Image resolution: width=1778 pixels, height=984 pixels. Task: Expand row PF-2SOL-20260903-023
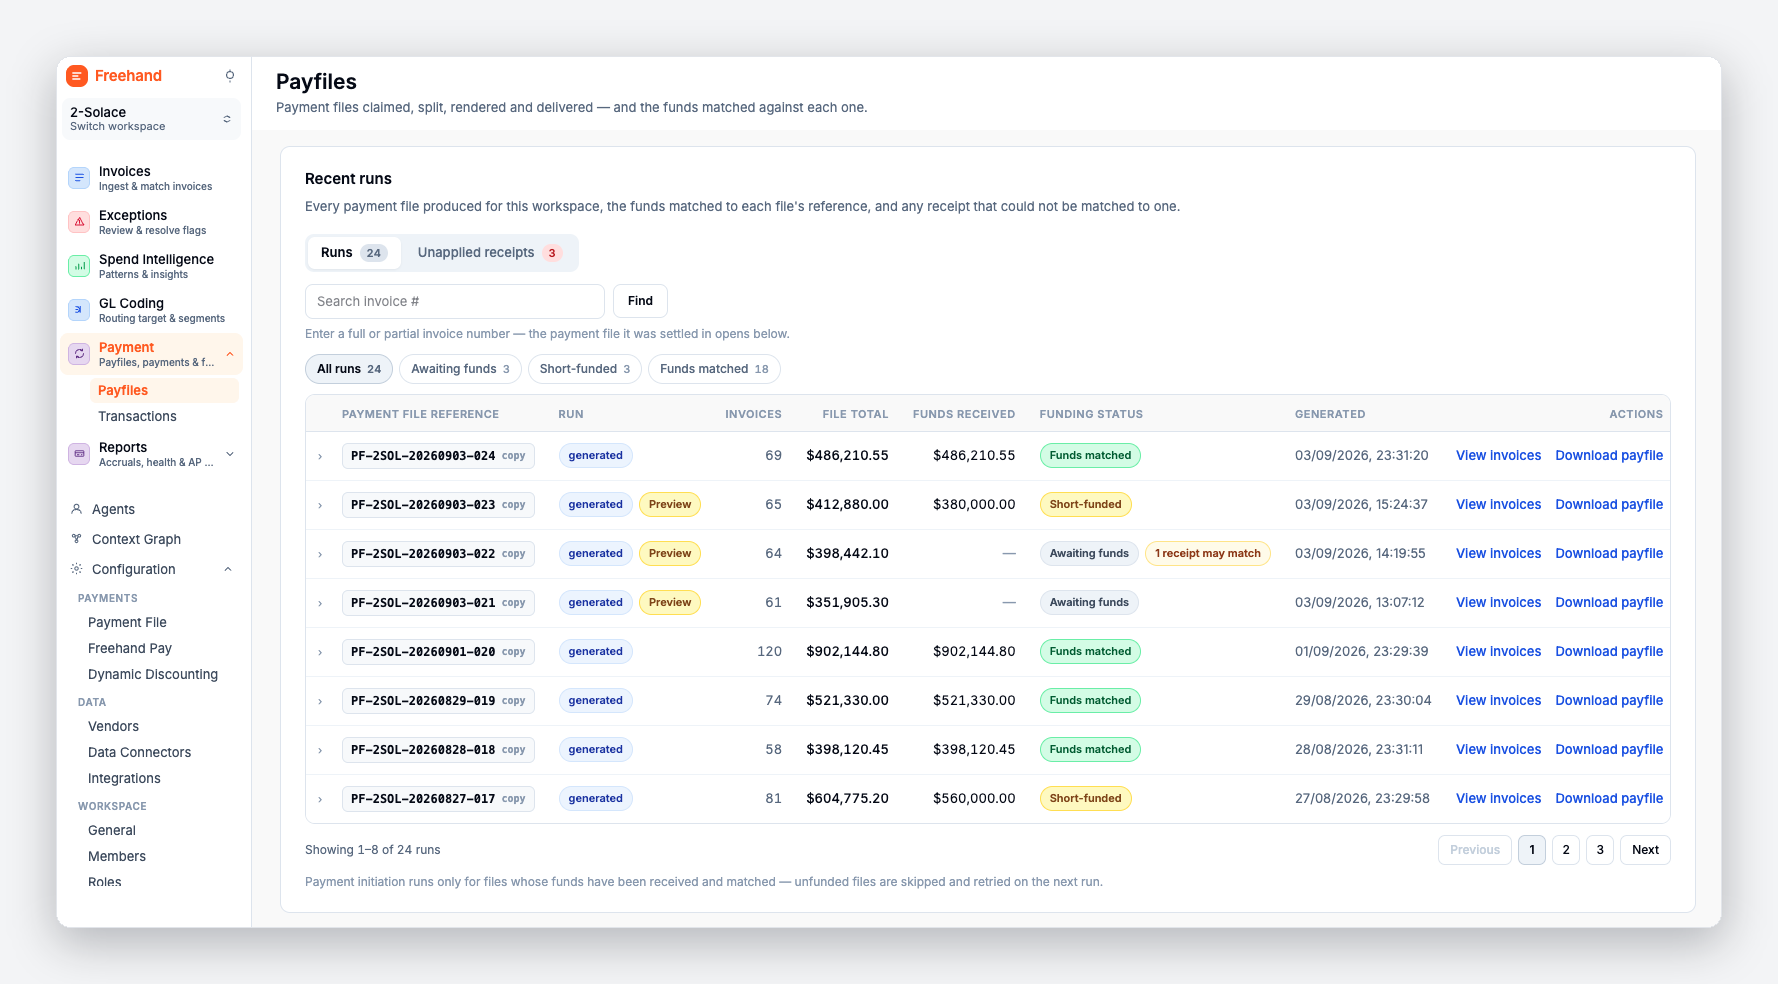click(x=320, y=505)
